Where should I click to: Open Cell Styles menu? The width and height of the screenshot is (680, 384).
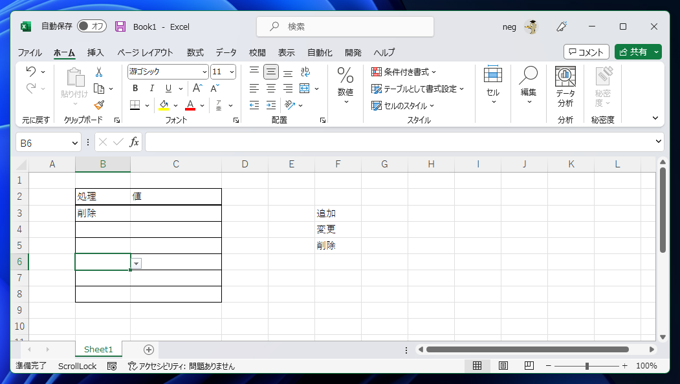(402, 105)
